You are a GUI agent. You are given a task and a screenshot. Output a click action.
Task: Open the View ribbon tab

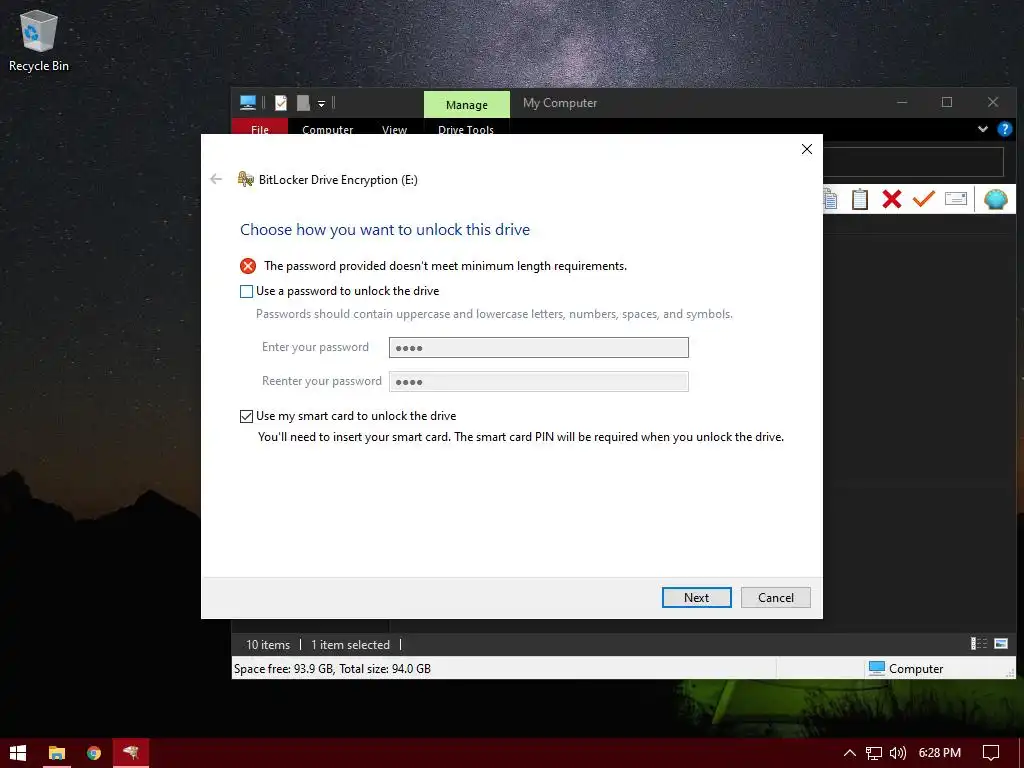(394, 128)
